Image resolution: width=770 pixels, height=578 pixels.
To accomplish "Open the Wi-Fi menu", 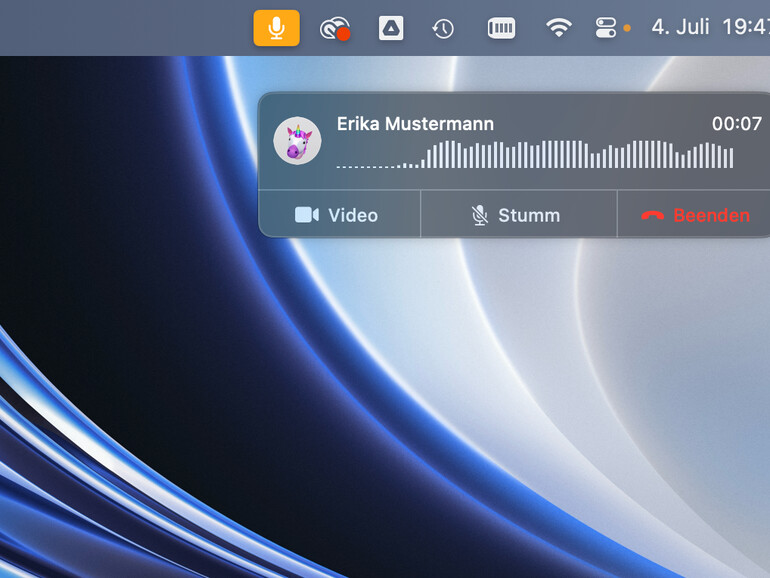I will pos(558,28).
